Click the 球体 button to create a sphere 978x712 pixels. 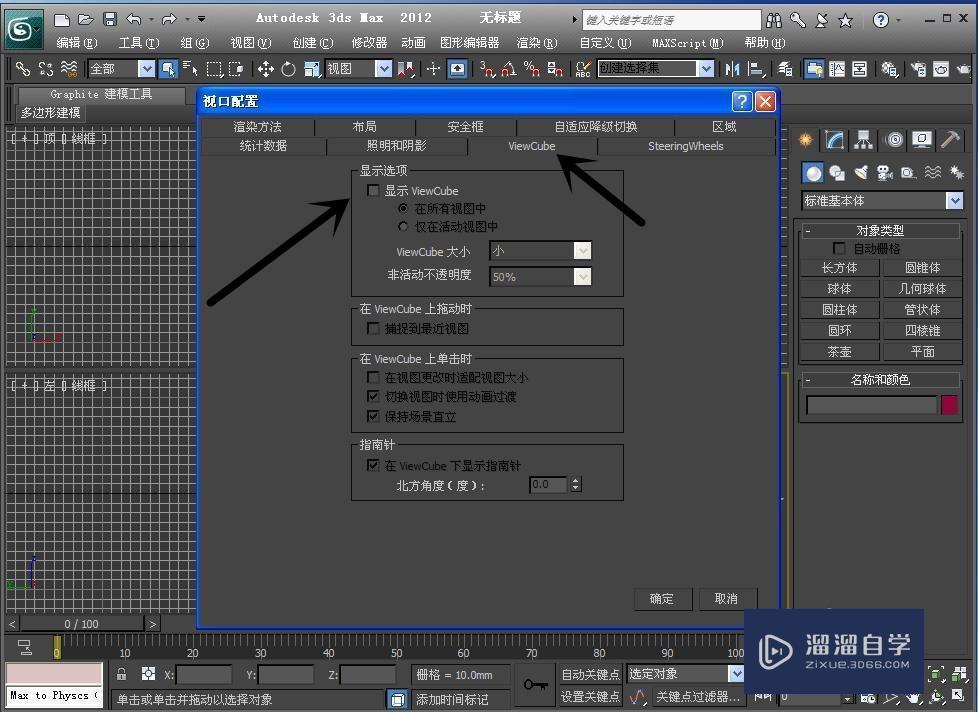tap(840, 288)
